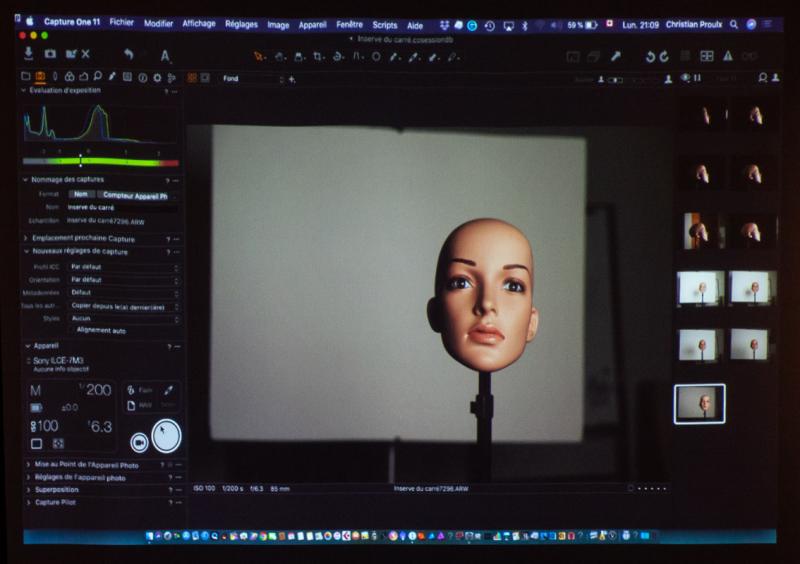This screenshot has width=800, height=564.
Task: Toggle the drive mode square icon
Action: pyautogui.click(x=37, y=444)
